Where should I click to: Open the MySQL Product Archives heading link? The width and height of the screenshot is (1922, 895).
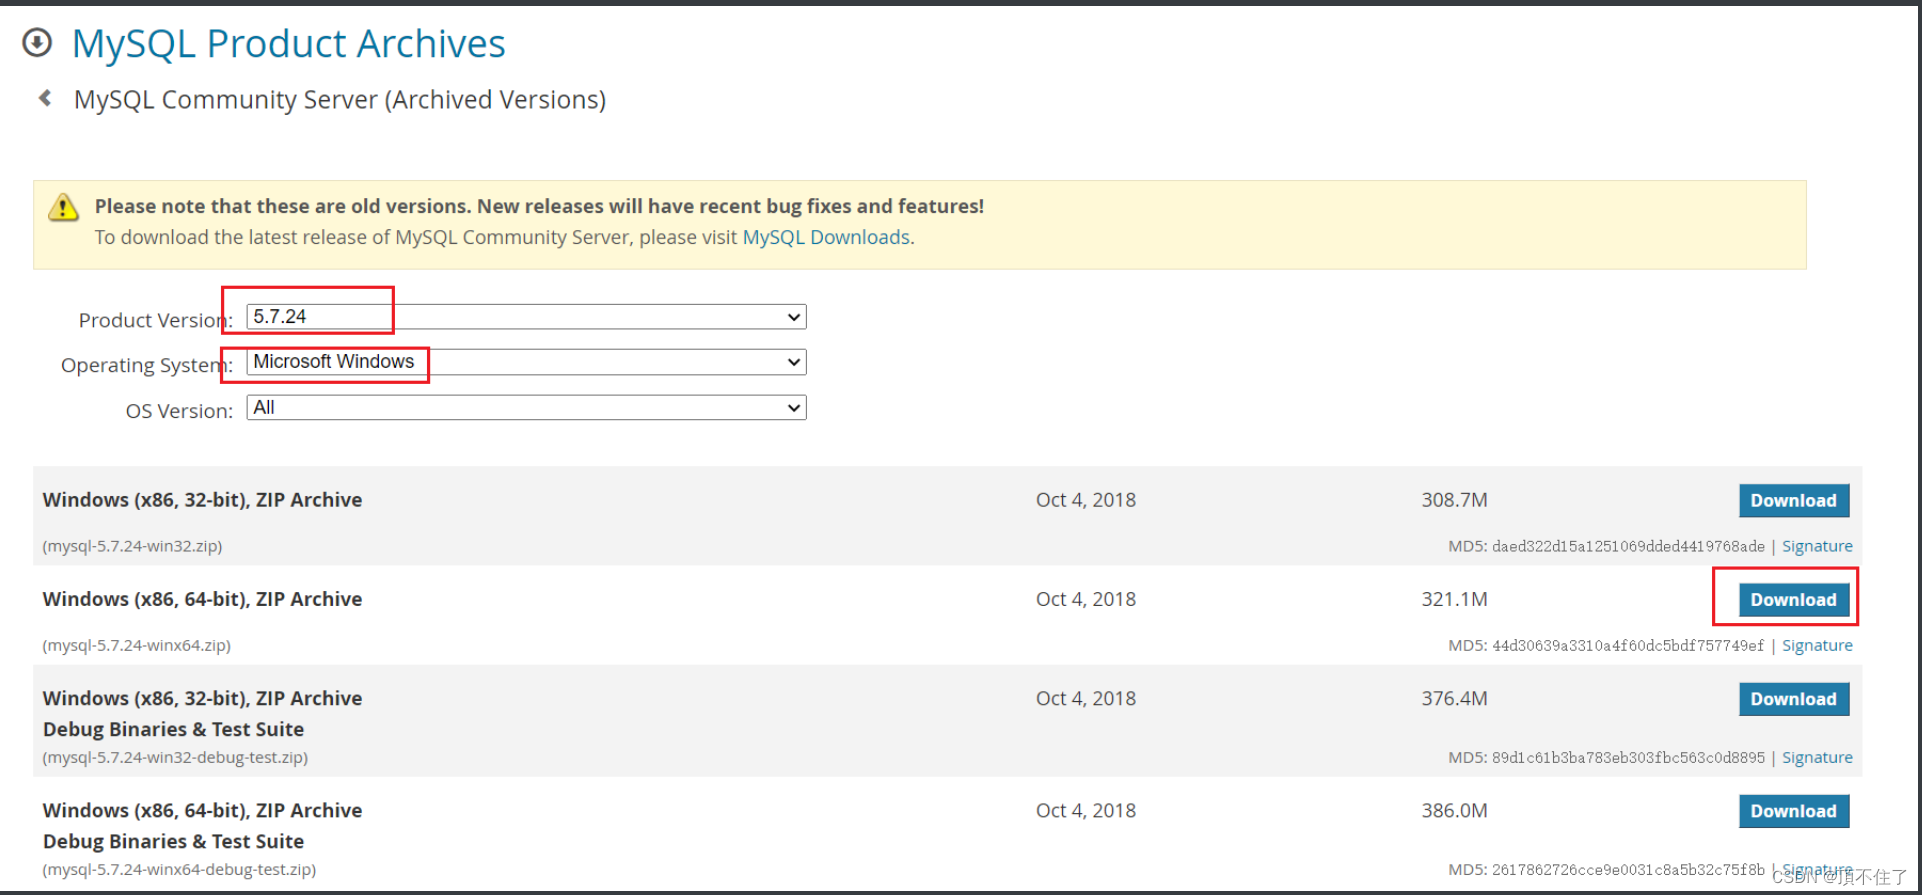[x=289, y=43]
